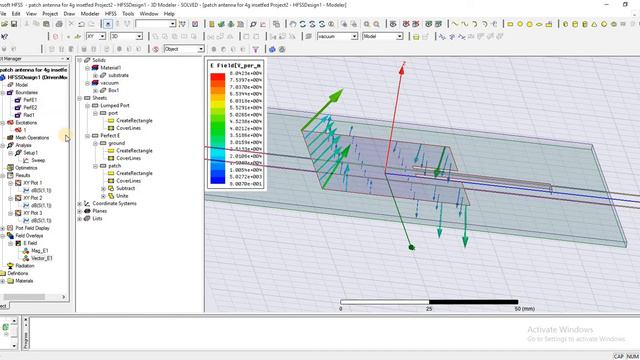The image size is (640, 360).
Task: Open the Object selection mode dropdown
Action: pyautogui.click(x=201, y=49)
